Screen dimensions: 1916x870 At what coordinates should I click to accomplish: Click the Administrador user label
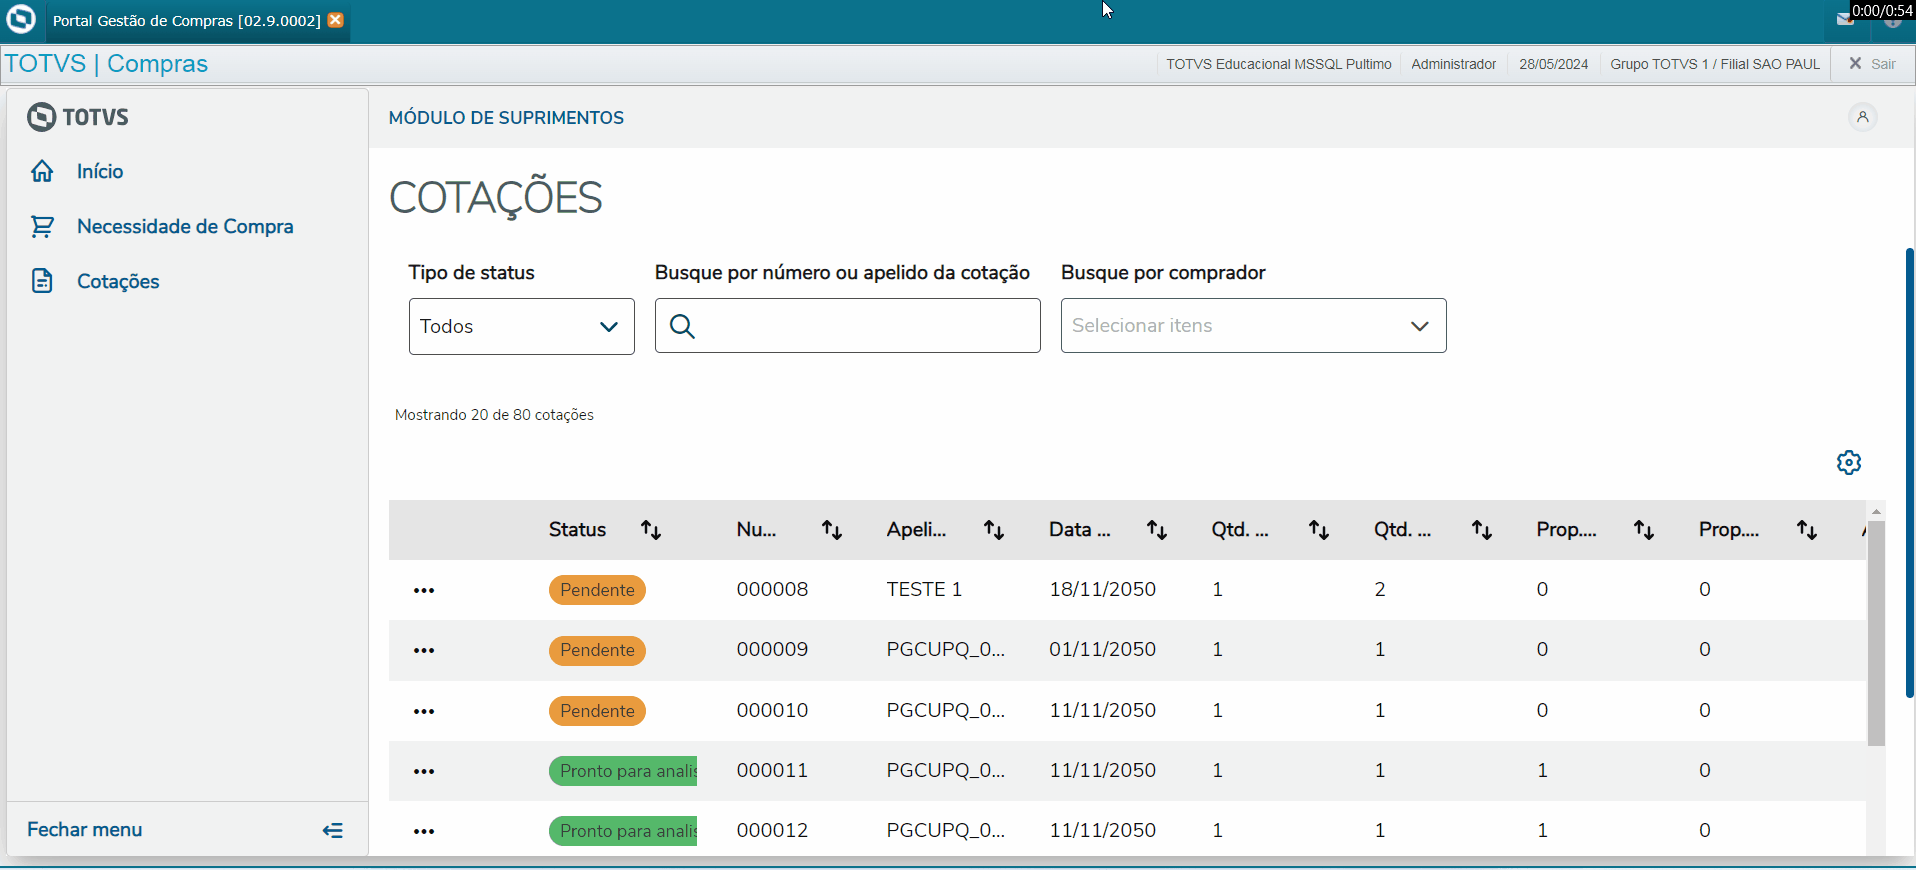(x=1454, y=64)
